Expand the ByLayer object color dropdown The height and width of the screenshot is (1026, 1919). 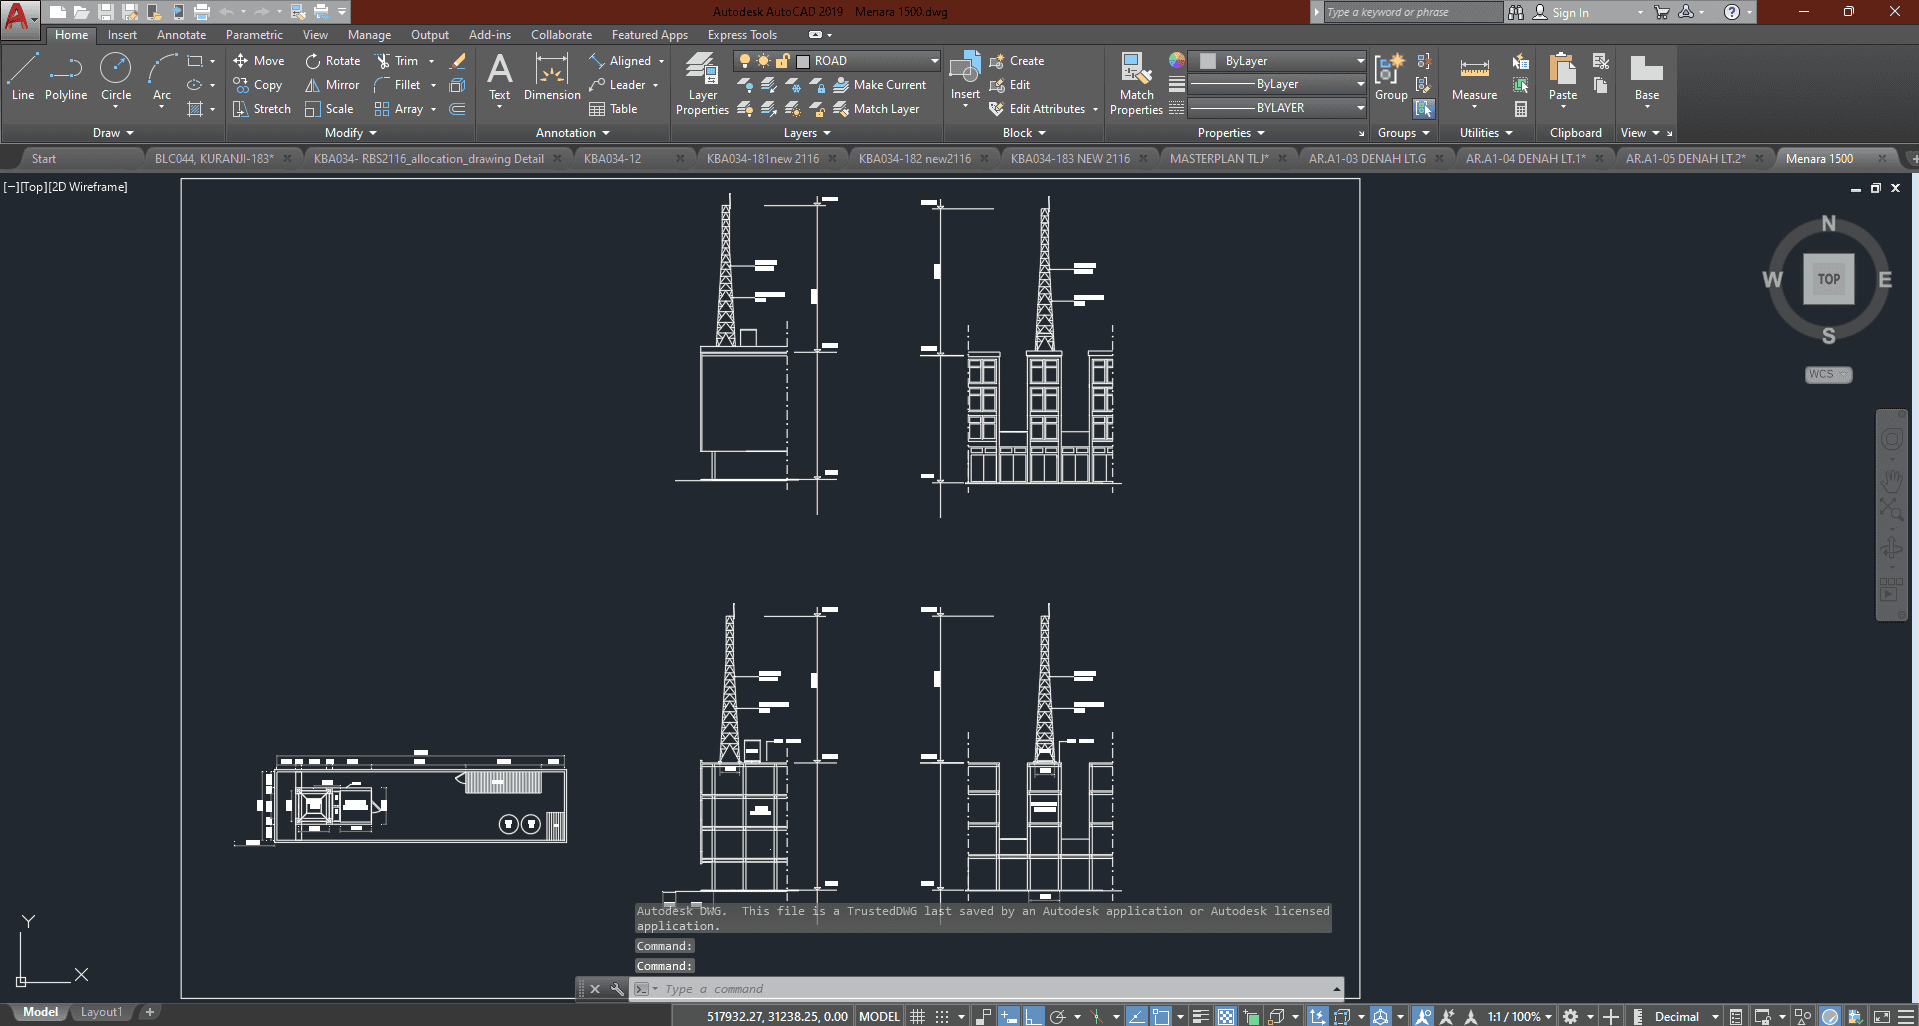coord(1360,61)
